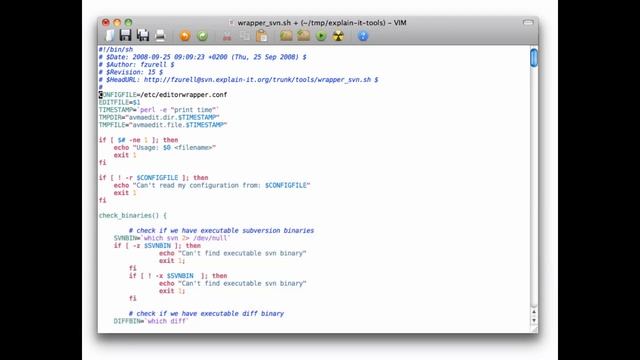640x360 pixels.
Task: Undo the last change with orange arrow
Action: [185, 36]
